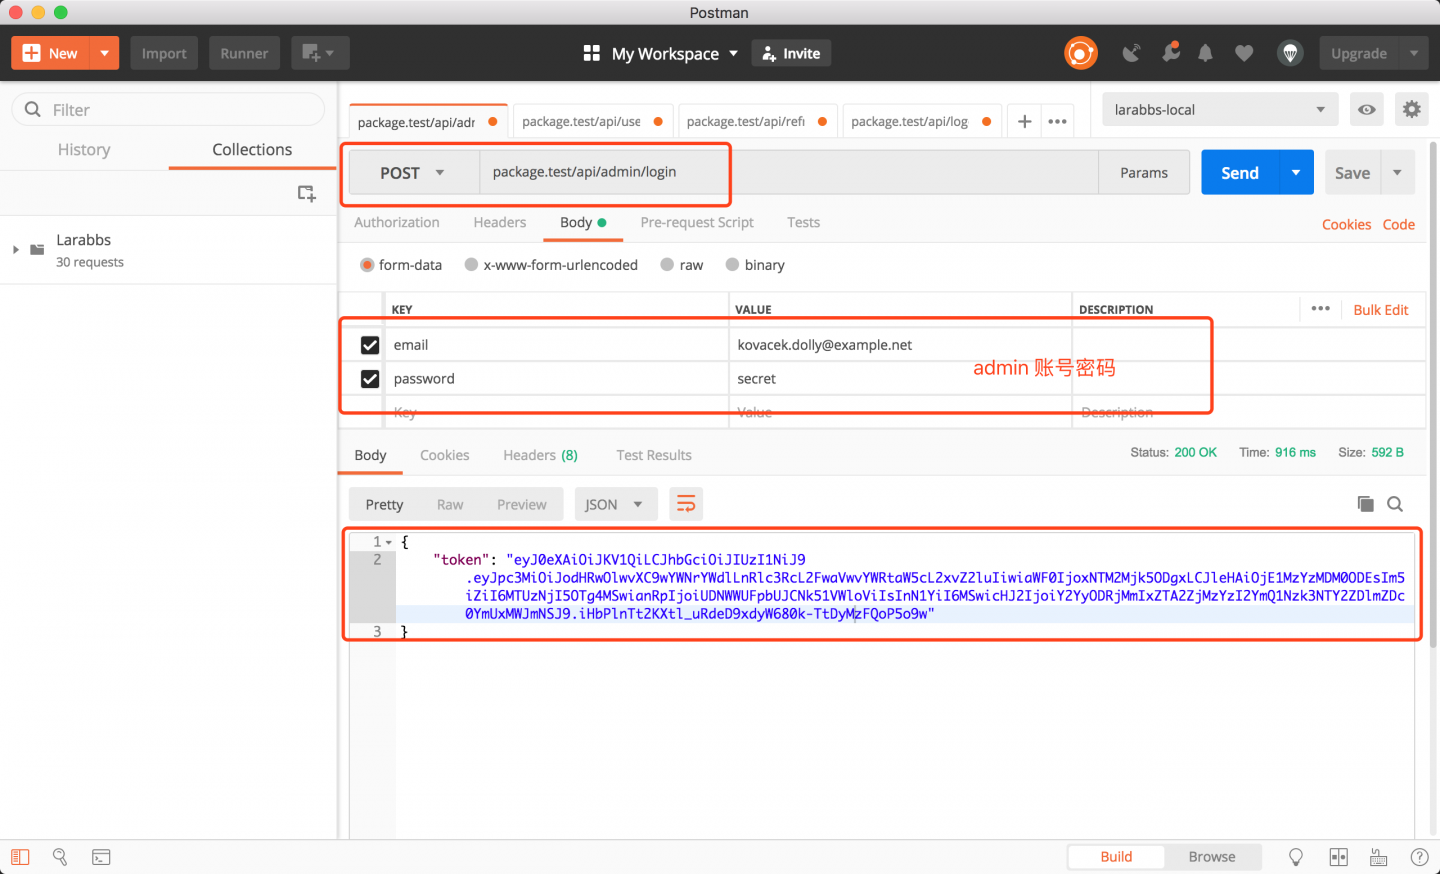
Task: Open the tab options ellipsis menu
Action: click(x=1057, y=121)
